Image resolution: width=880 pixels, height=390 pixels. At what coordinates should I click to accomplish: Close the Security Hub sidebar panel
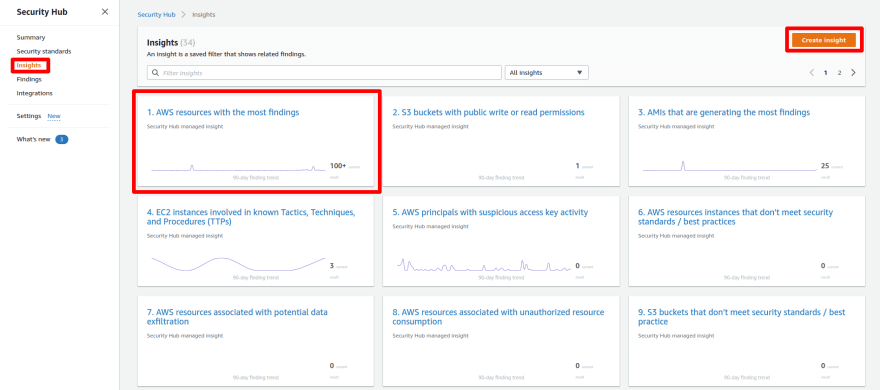point(105,12)
